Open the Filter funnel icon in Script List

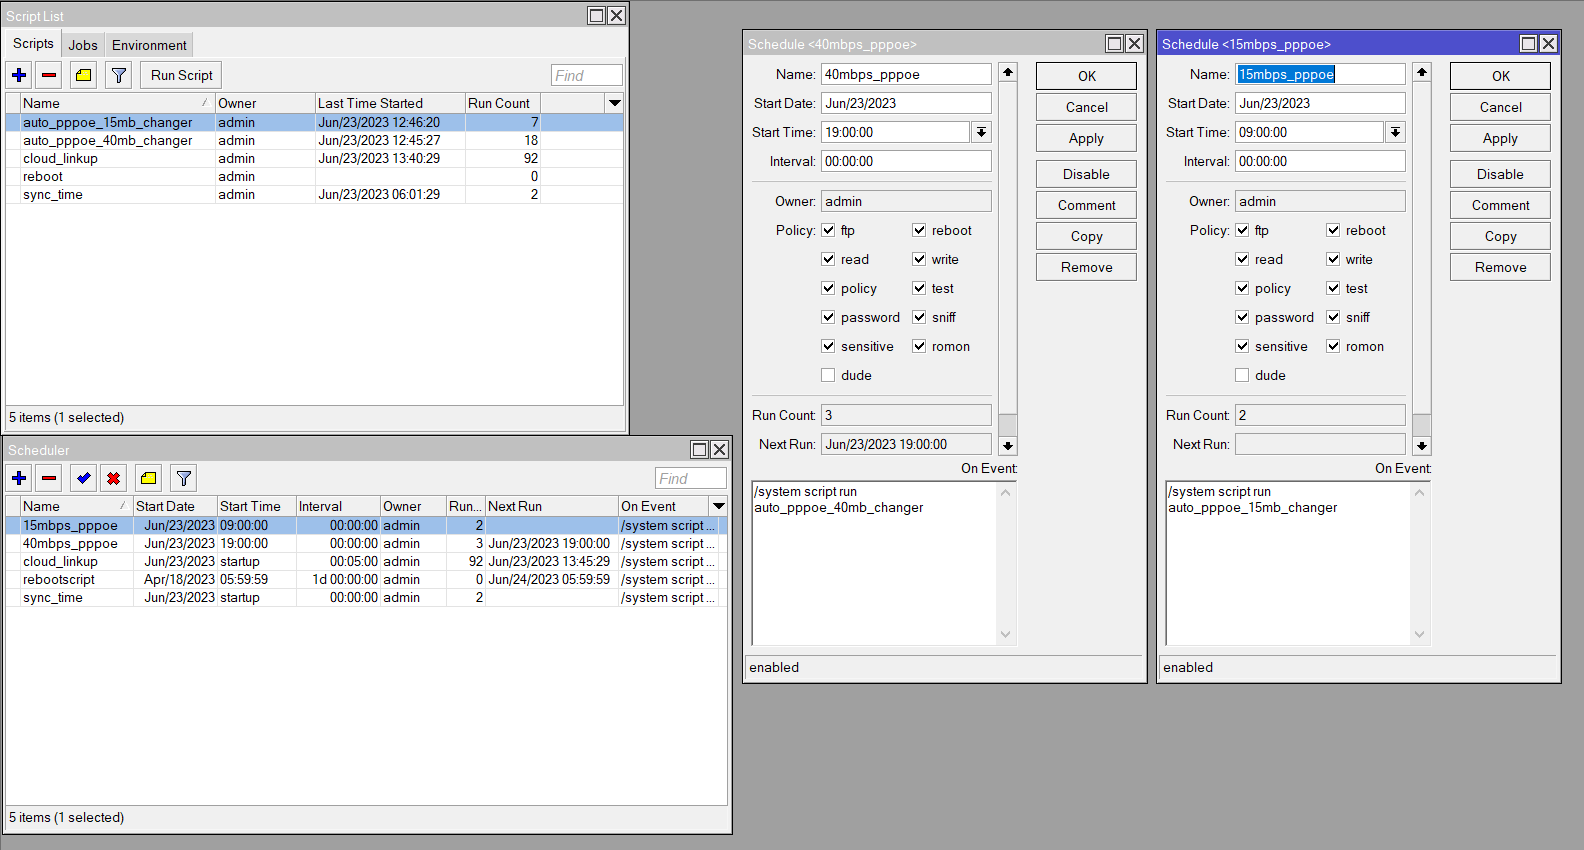[119, 75]
